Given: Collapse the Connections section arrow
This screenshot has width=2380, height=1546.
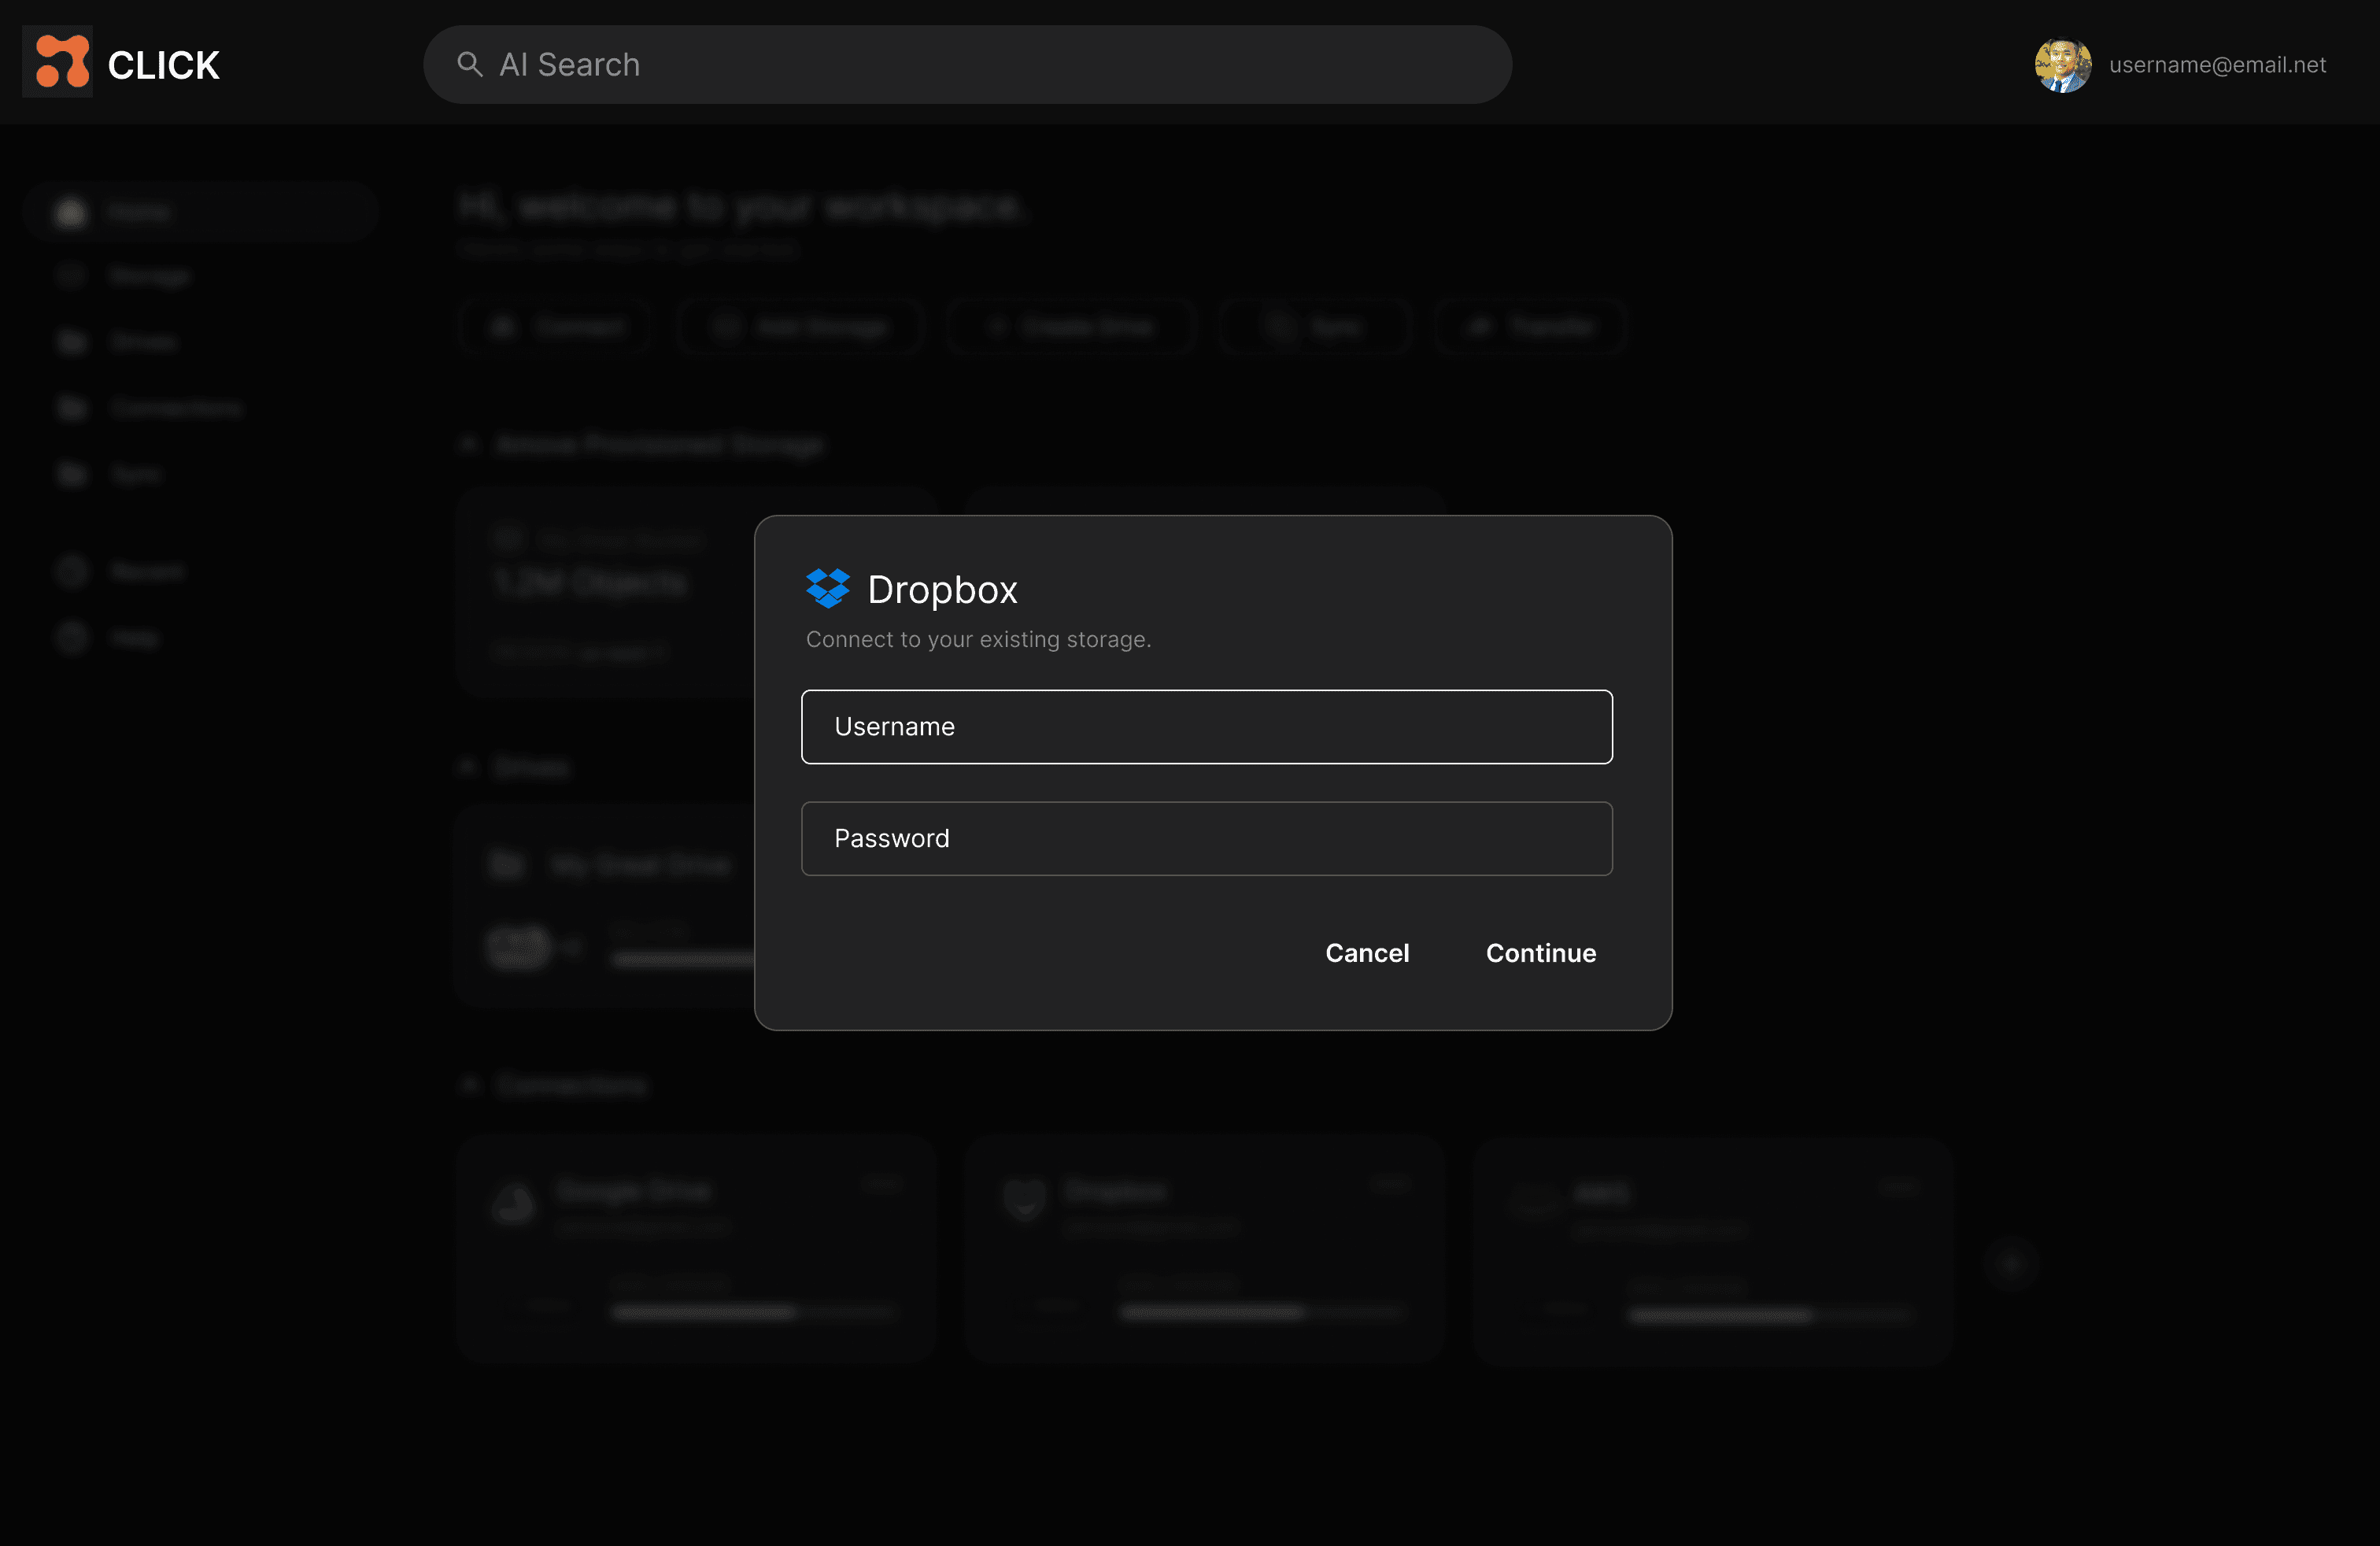Looking at the screenshot, I should [468, 1085].
